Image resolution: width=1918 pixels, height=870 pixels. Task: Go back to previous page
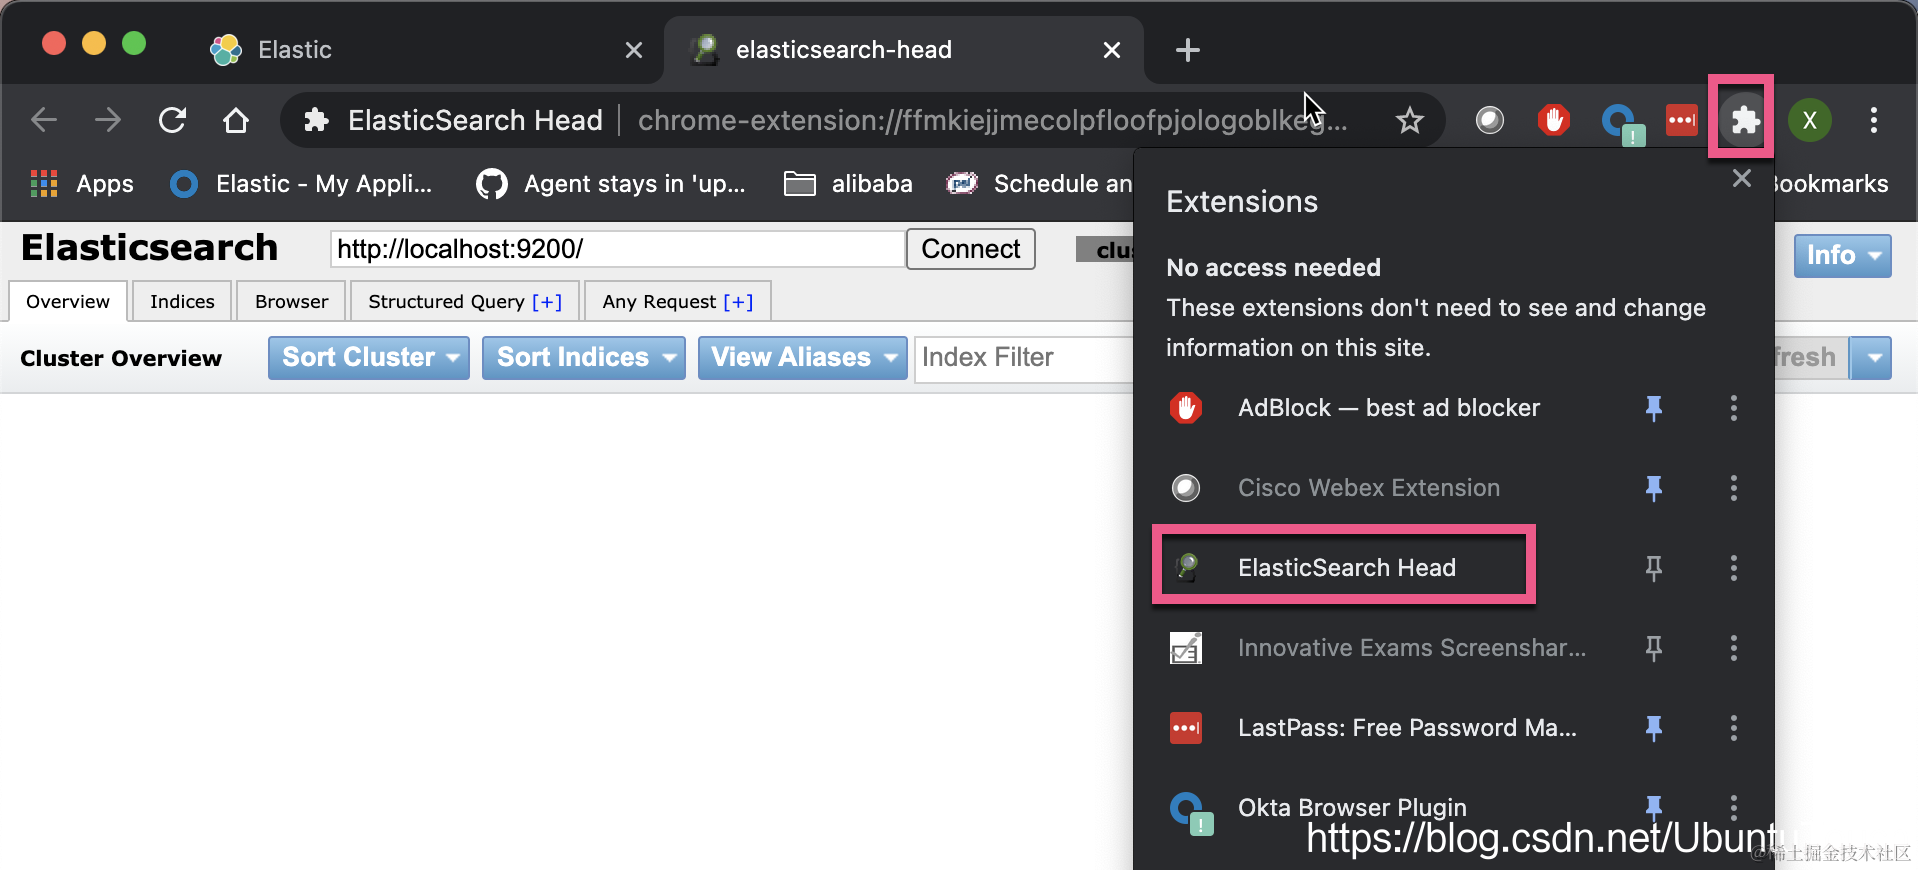pyautogui.click(x=44, y=121)
